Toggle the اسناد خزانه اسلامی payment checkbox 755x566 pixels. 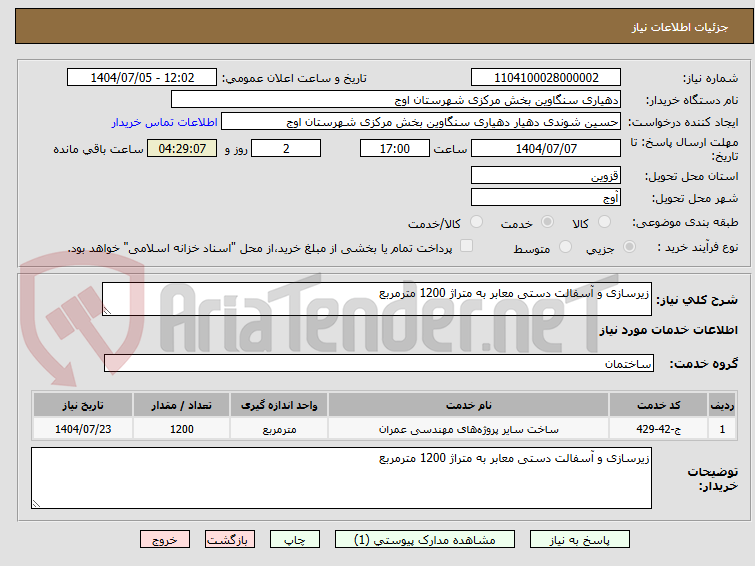(x=466, y=246)
